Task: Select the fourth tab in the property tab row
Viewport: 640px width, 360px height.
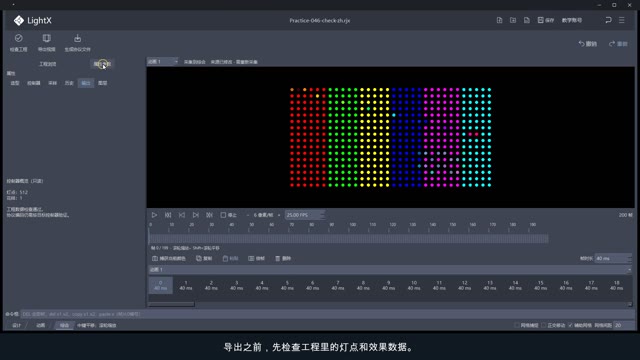Action: point(69,83)
